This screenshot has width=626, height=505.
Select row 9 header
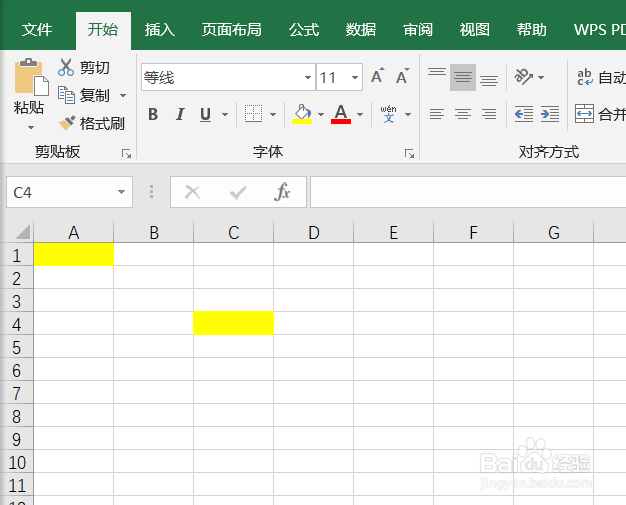pos(16,439)
